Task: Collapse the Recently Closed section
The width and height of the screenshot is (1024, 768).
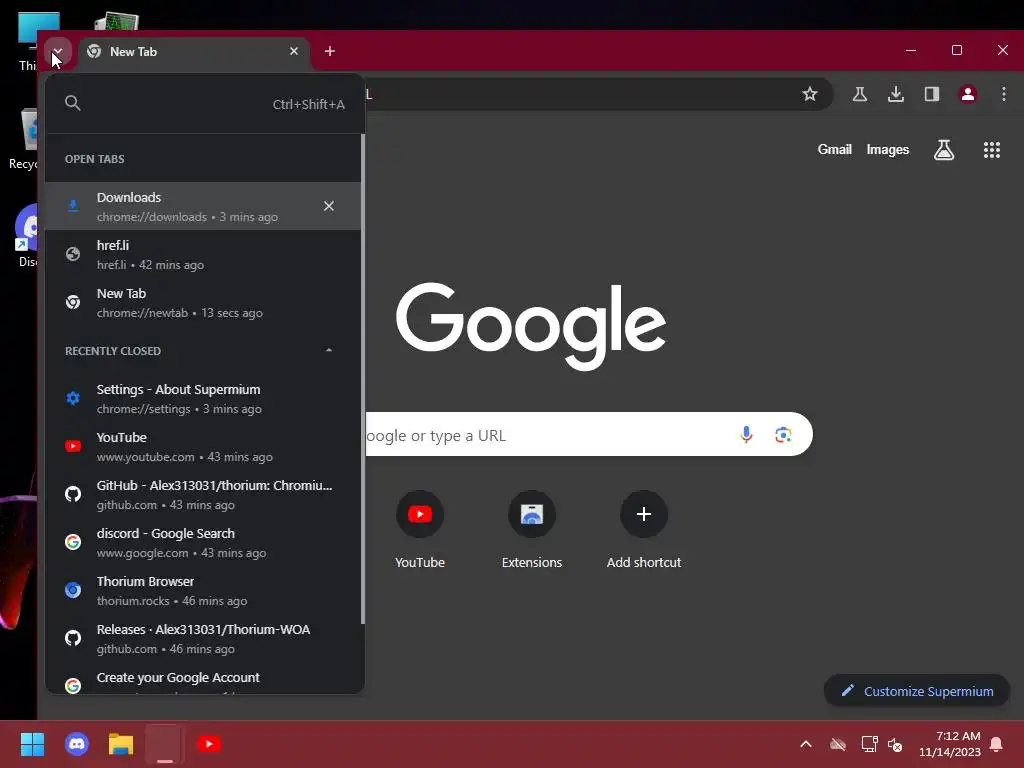Action: tap(329, 351)
